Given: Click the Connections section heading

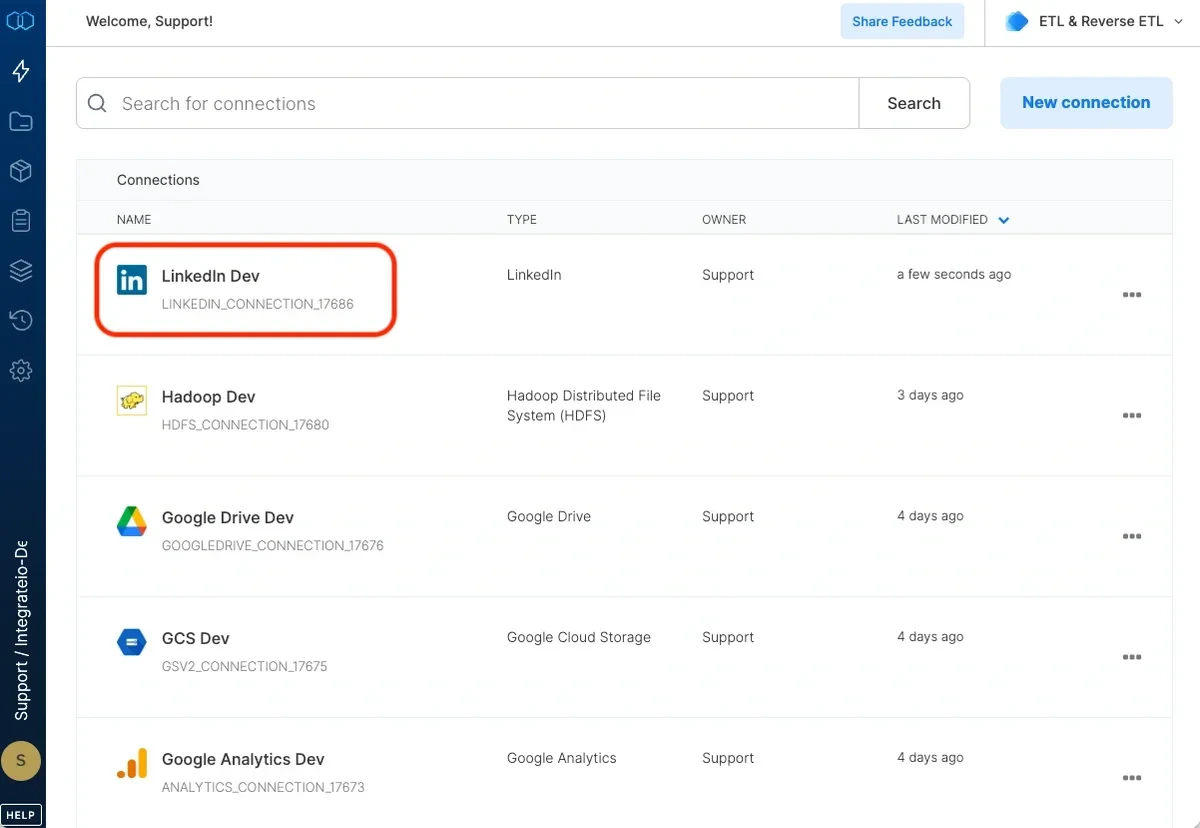Looking at the screenshot, I should (158, 180).
